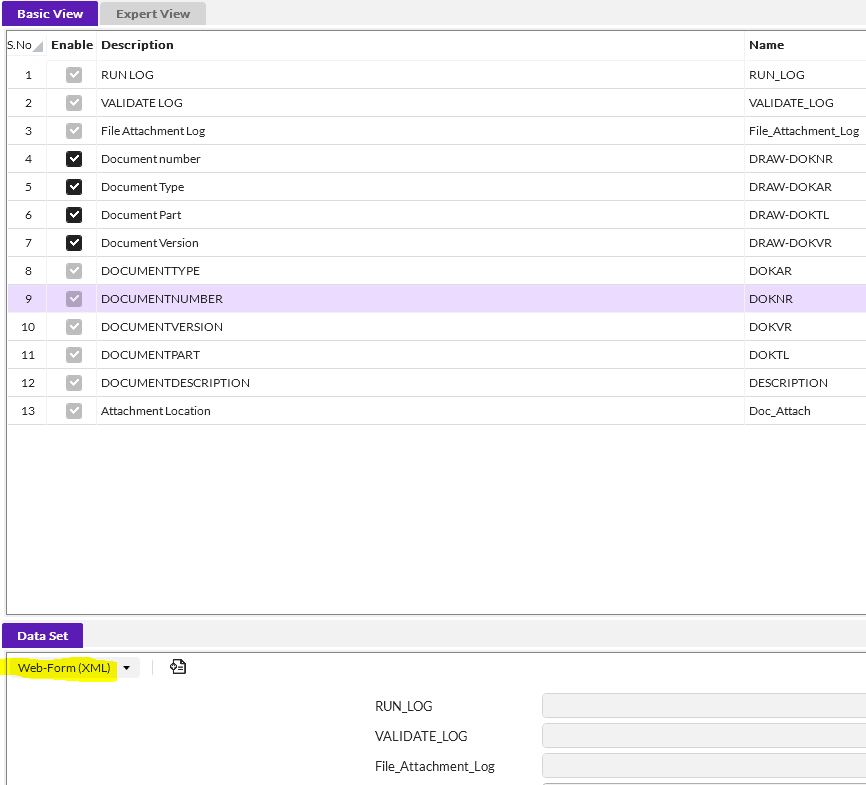This screenshot has height=785, width=866.
Task: Select the DOCUMENTNUMBER row
Action: tap(400, 299)
